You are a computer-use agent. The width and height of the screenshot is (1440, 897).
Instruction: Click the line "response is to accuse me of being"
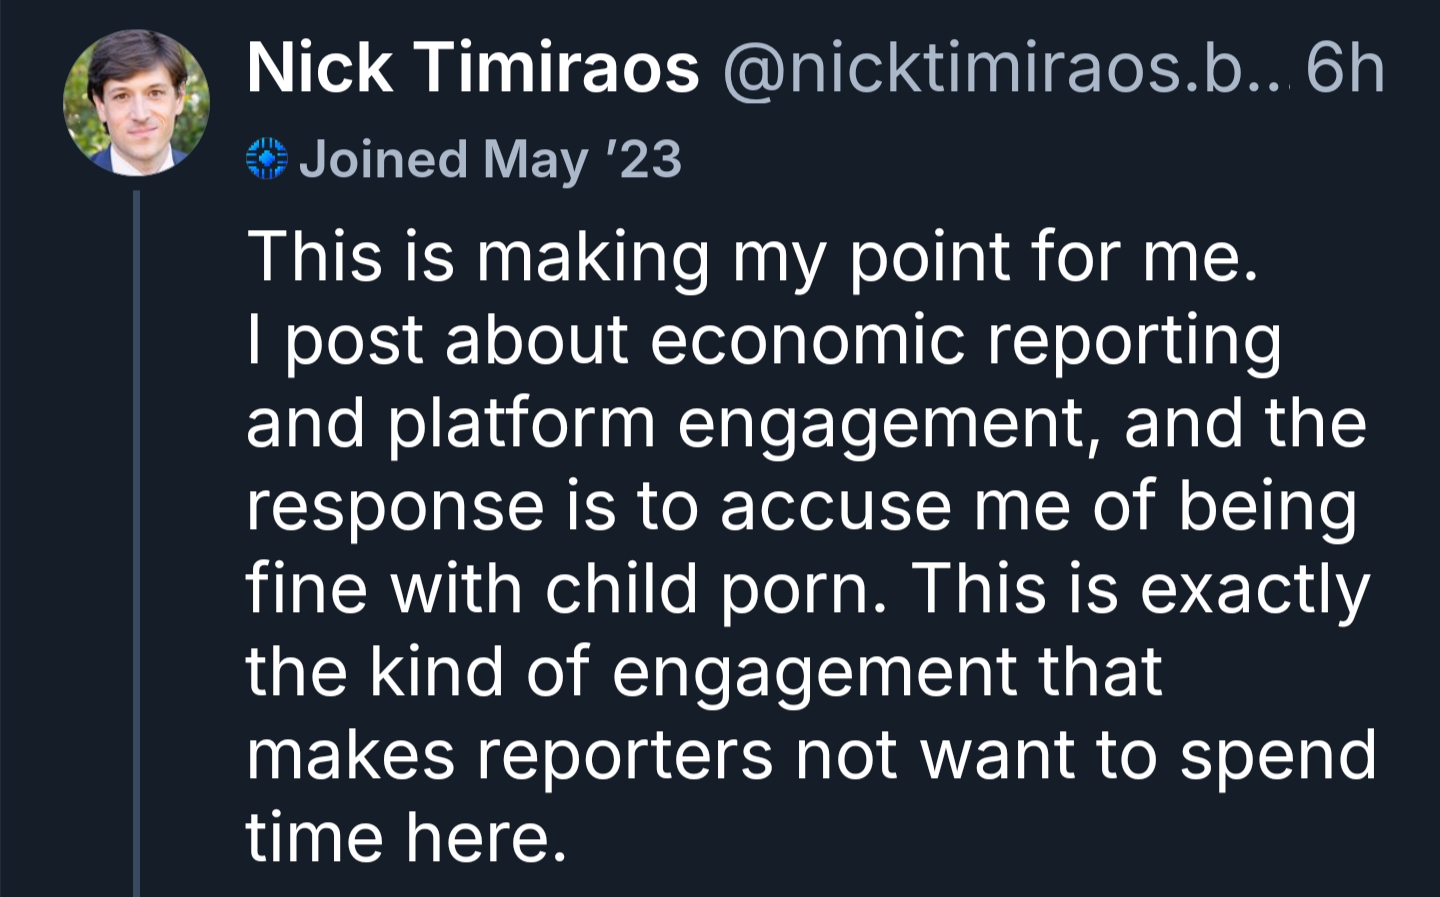click(801, 505)
